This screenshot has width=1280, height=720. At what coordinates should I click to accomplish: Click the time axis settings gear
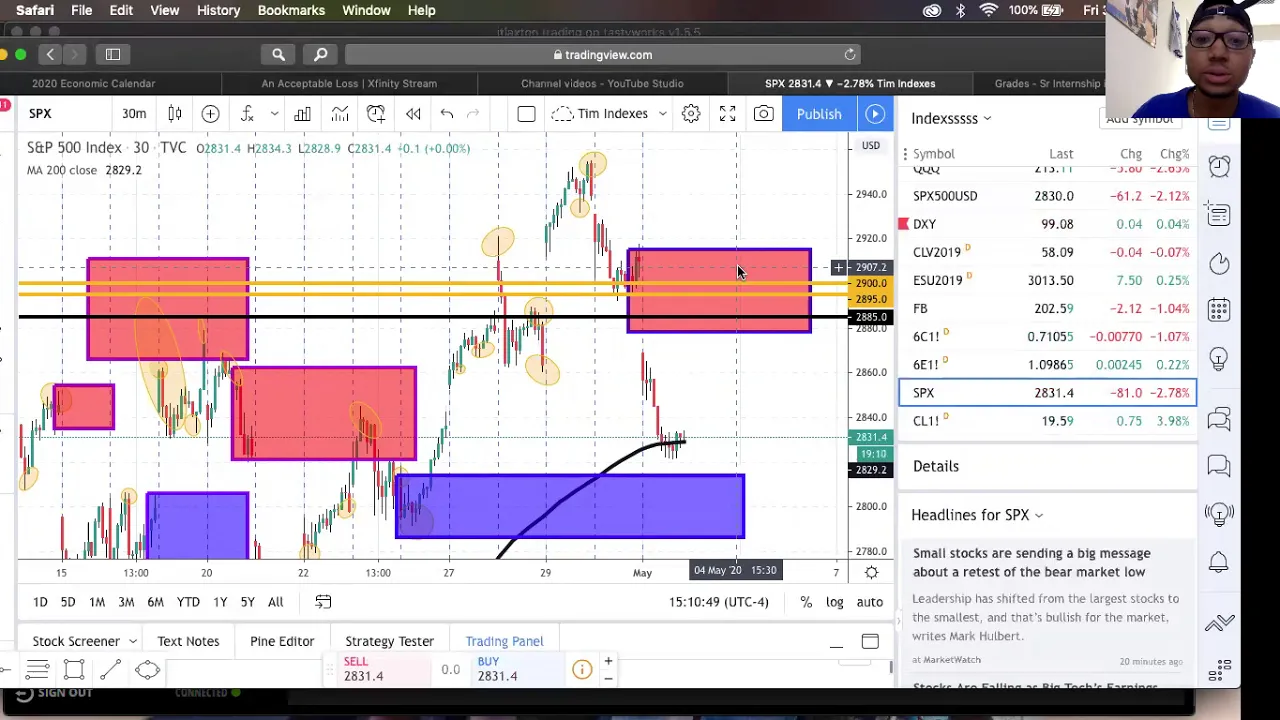pos(871,572)
